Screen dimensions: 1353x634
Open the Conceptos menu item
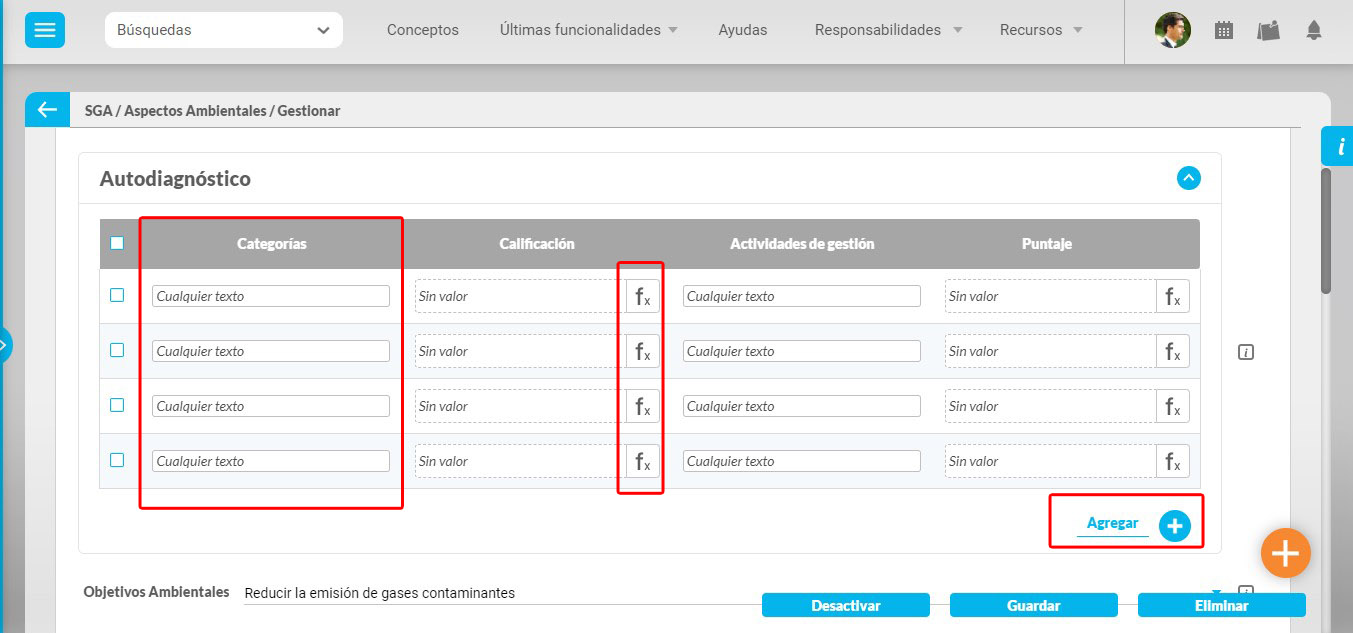tap(423, 30)
